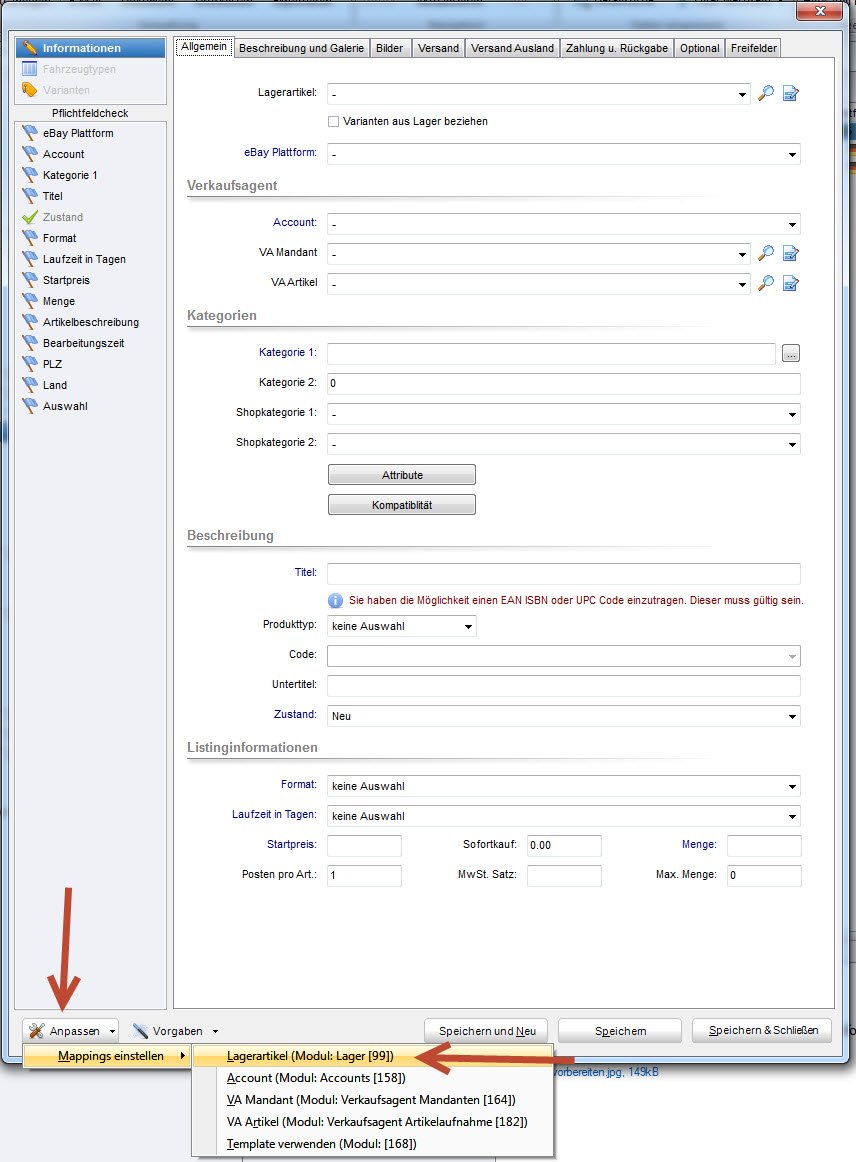Click the flag icon beside Titel in Pflichtfeldcheck

30,196
